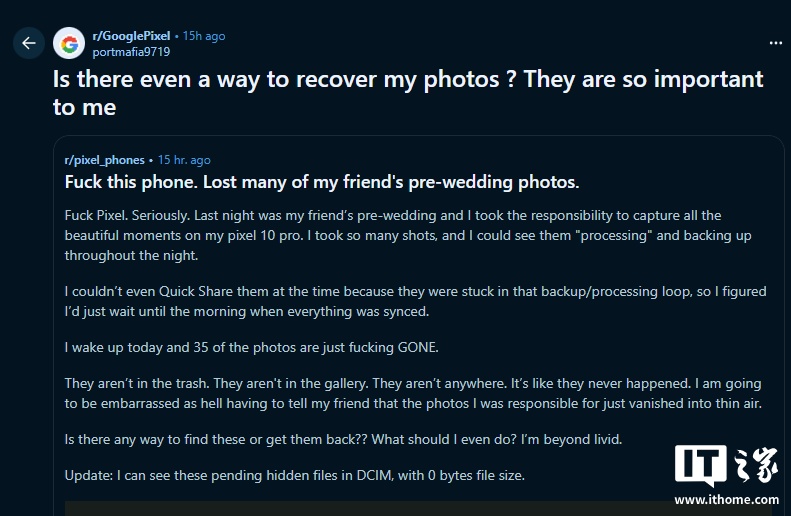791x516 pixels.
Task: Click the Chinese characters beside the IT logo
Action: point(756,465)
